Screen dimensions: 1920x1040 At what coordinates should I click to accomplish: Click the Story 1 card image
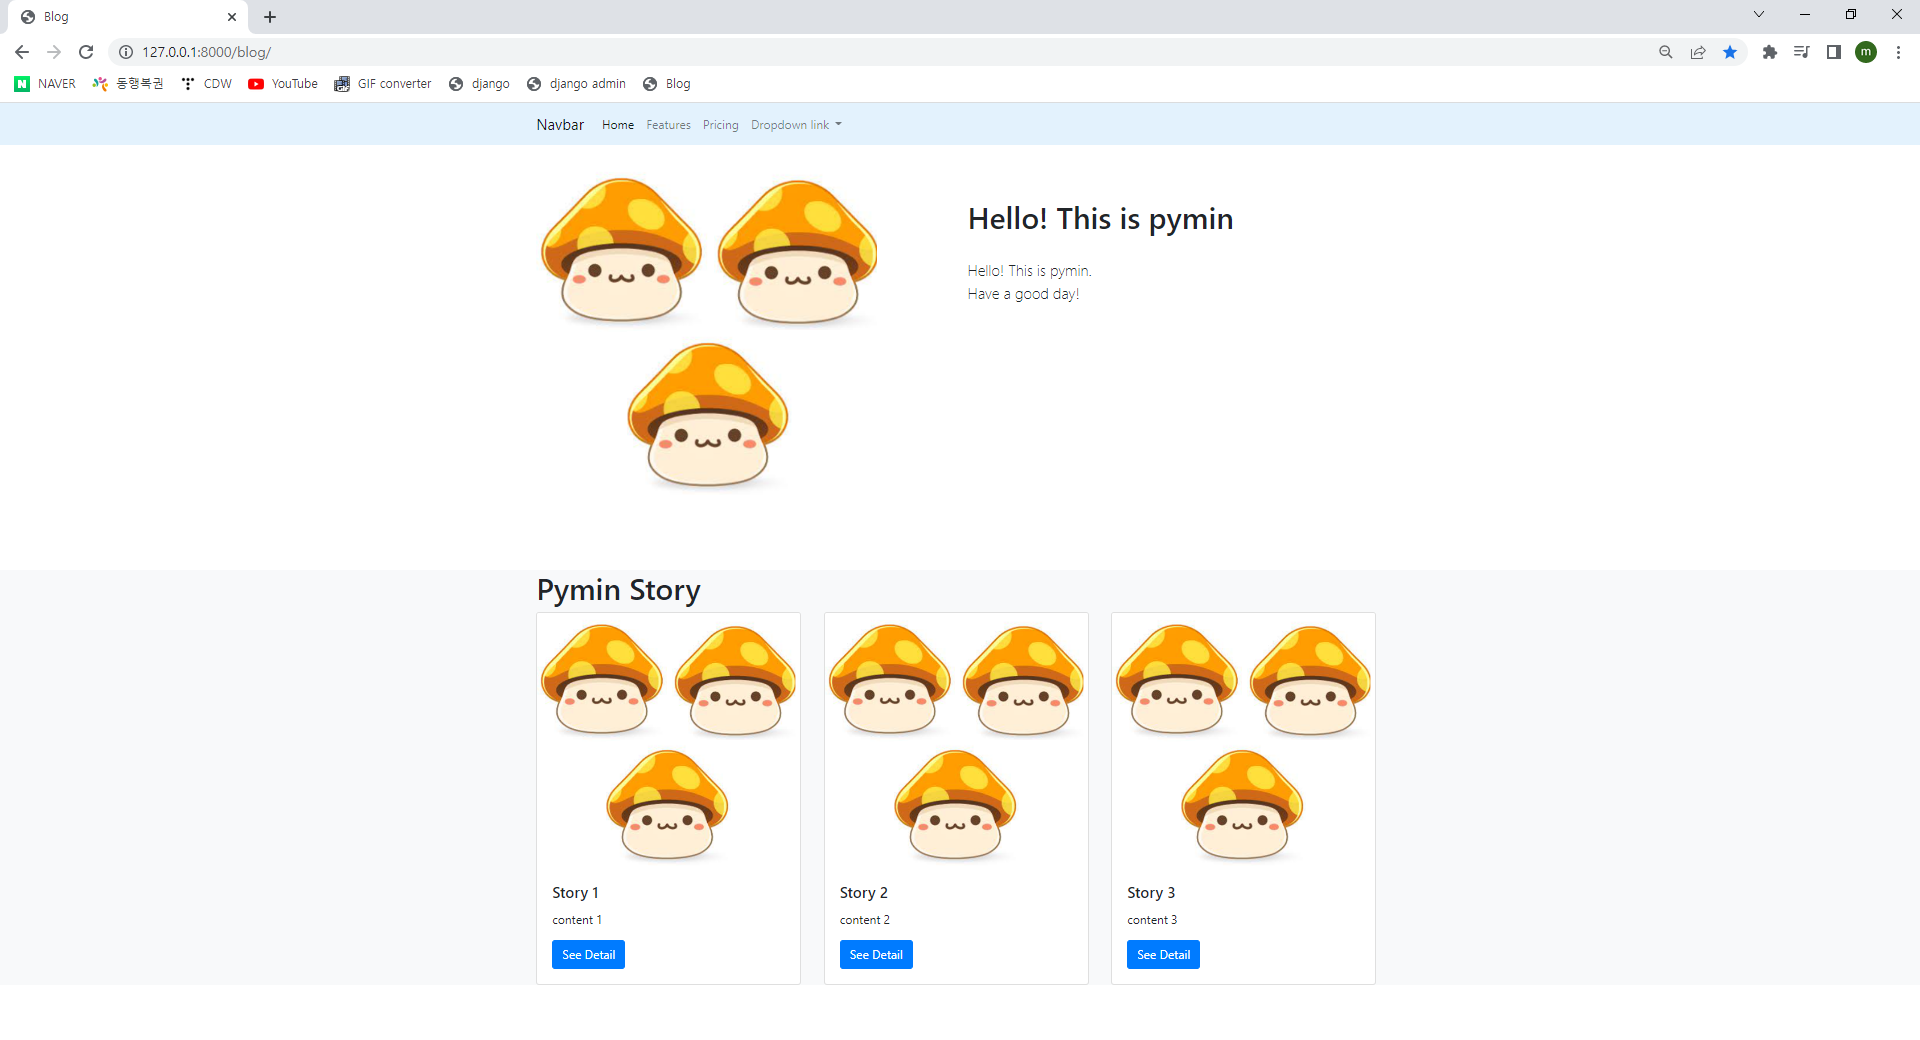point(668,742)
